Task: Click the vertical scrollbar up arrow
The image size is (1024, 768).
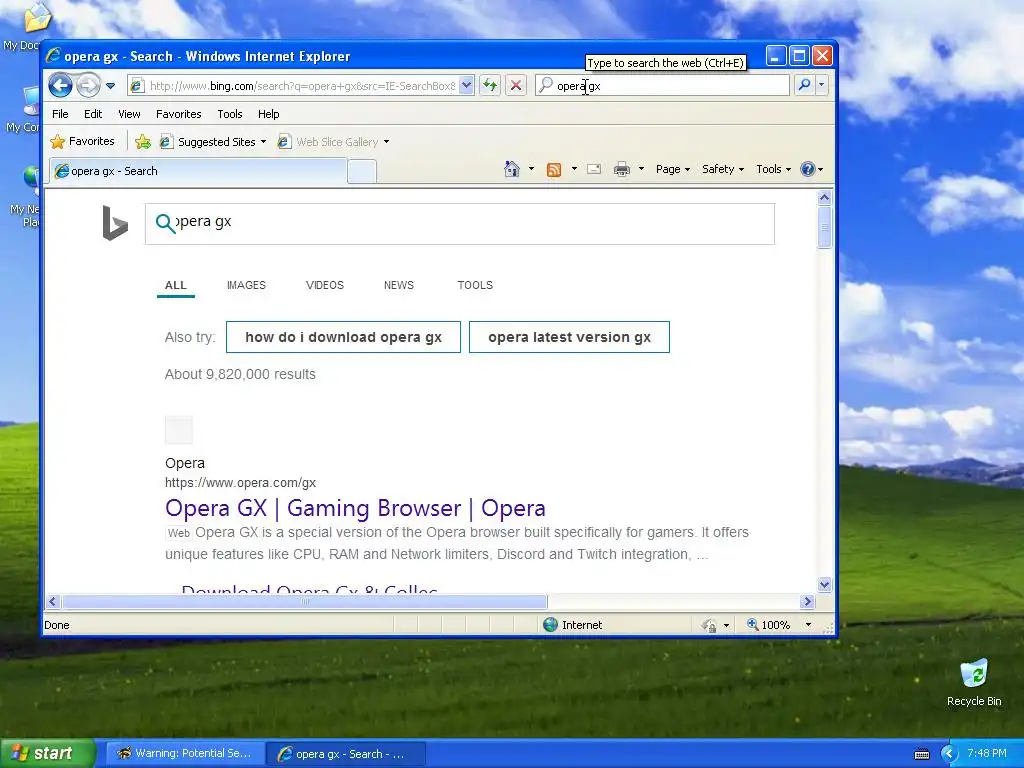Action: click(x=824, y=197)
